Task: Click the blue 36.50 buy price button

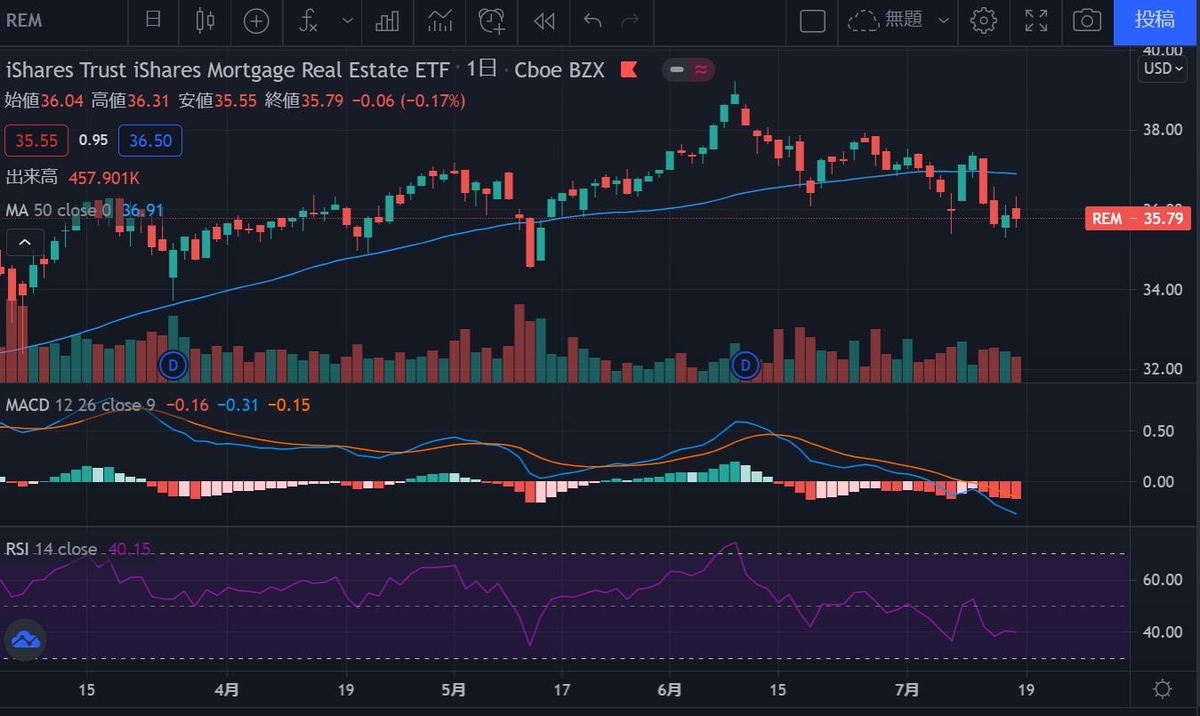Action: pyautogui.click(x=150, y=140)
